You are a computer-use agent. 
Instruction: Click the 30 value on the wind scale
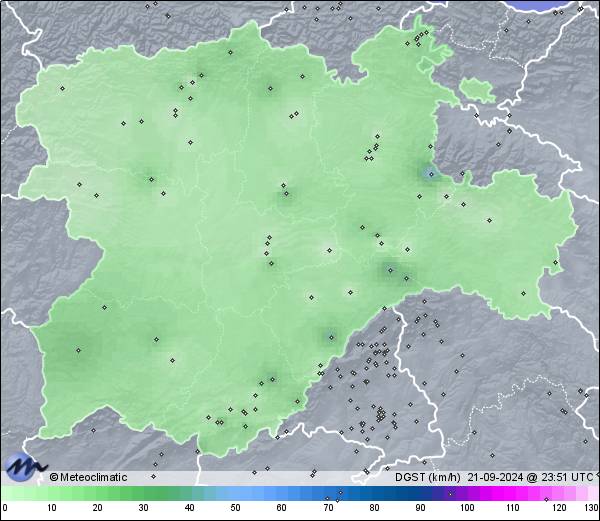point(143,508)
